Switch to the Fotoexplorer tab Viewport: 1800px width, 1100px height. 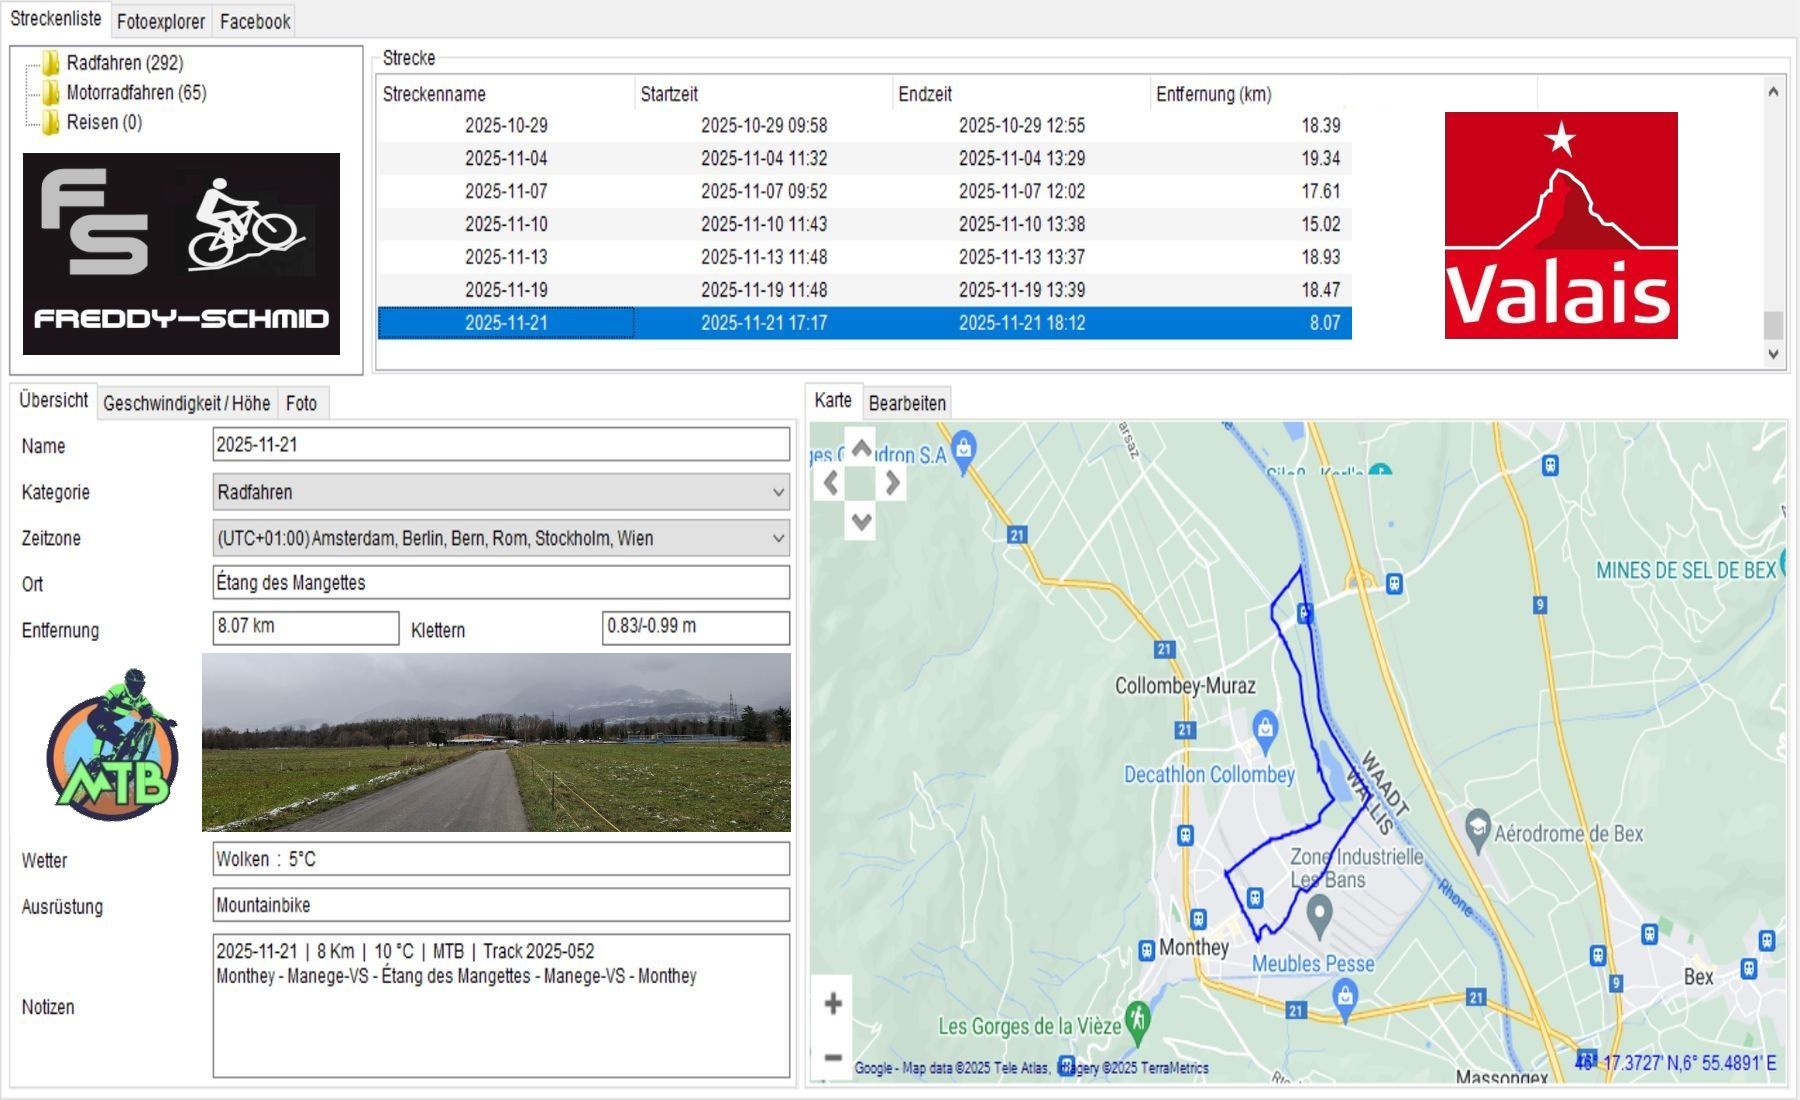coord(161,21)
